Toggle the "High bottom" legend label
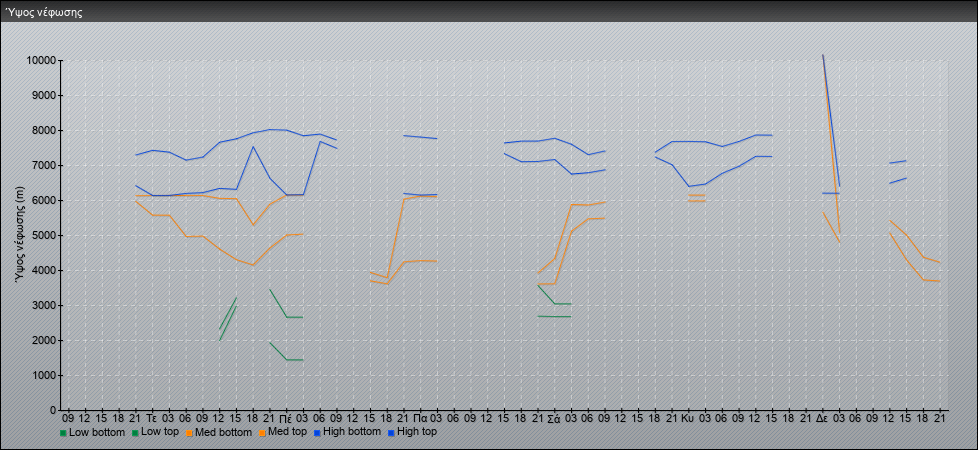The height and width of the screenshot is (450, 978). pyautogui.click(x=351, y=432)
